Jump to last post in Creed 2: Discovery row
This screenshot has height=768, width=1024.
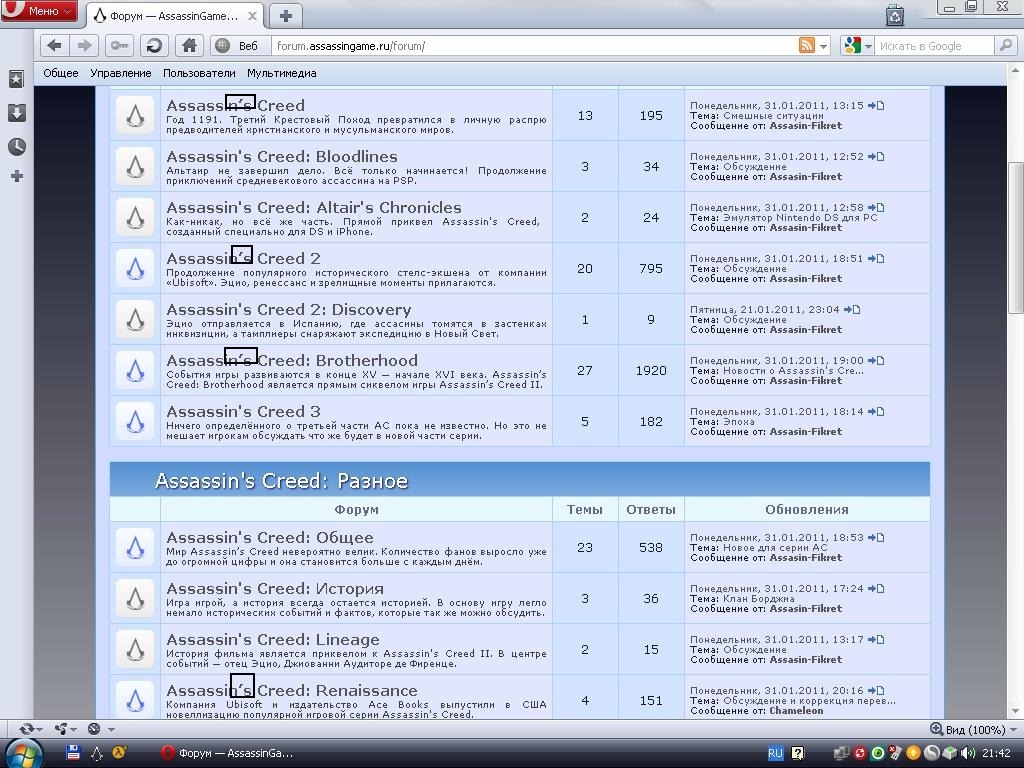[852, 310]
